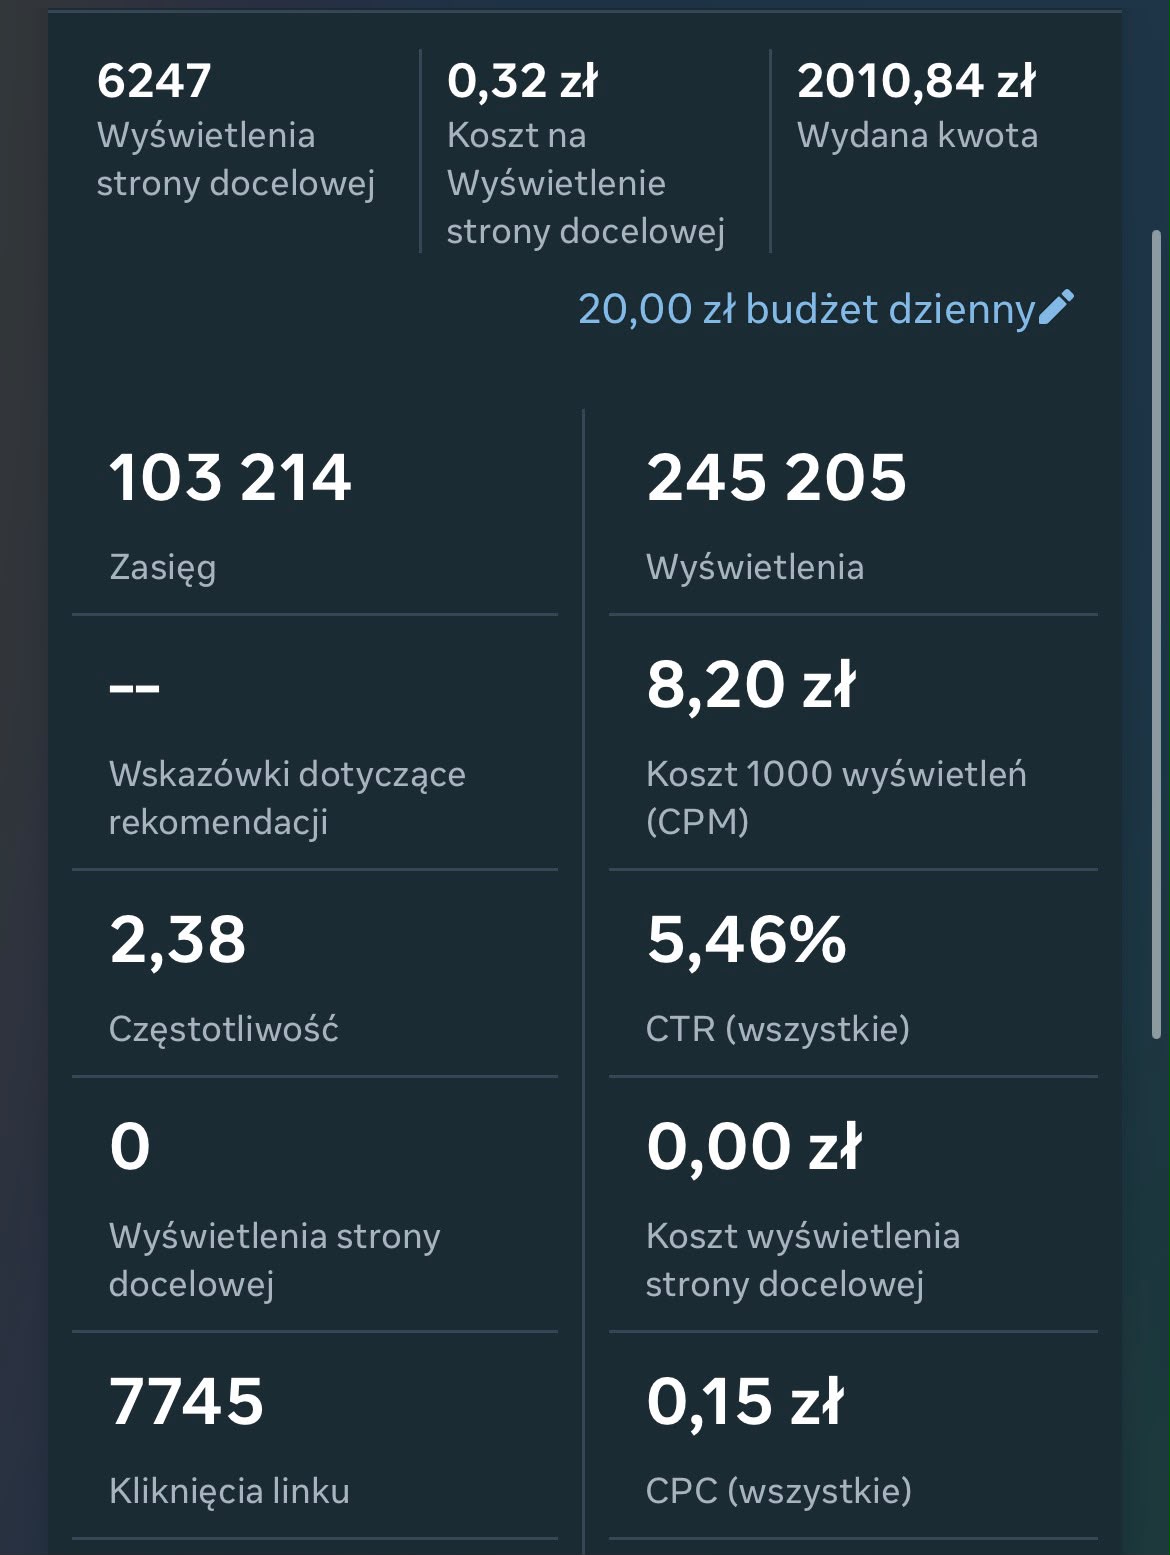
Task: Click the CPC (wszystkie) label
Action: pos(779,1491)
